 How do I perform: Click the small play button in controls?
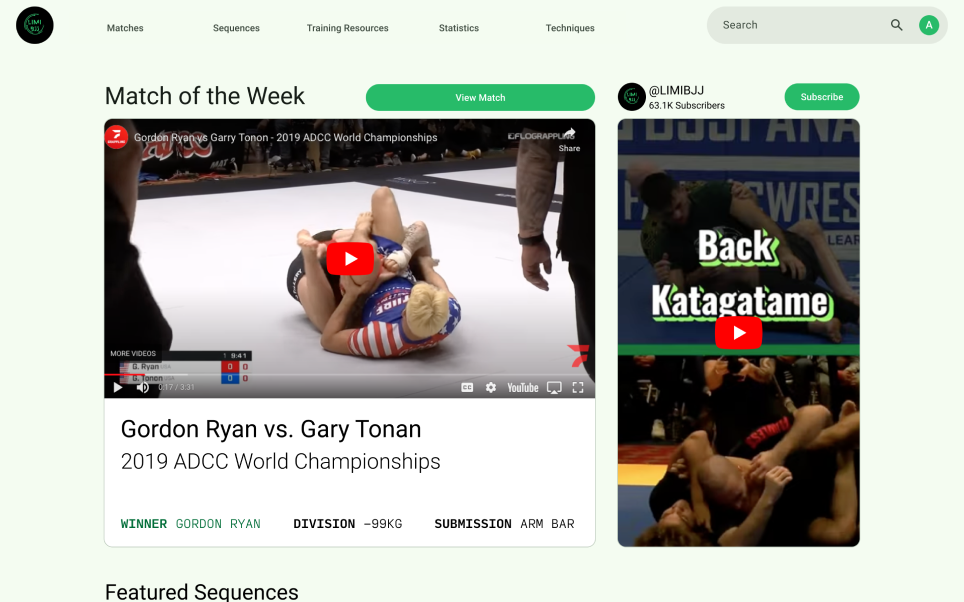pyautogui.click(x=118, y=387)
